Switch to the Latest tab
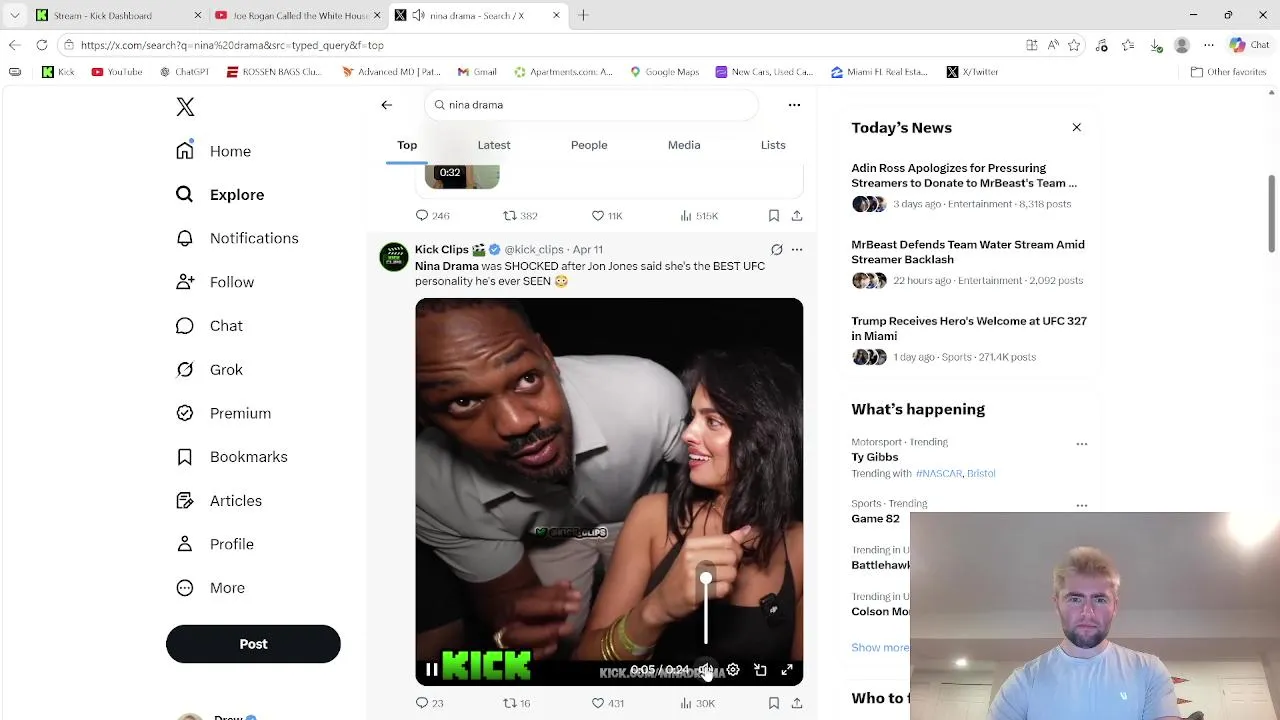Screen dimensions: 1280x720 [494, 145]
